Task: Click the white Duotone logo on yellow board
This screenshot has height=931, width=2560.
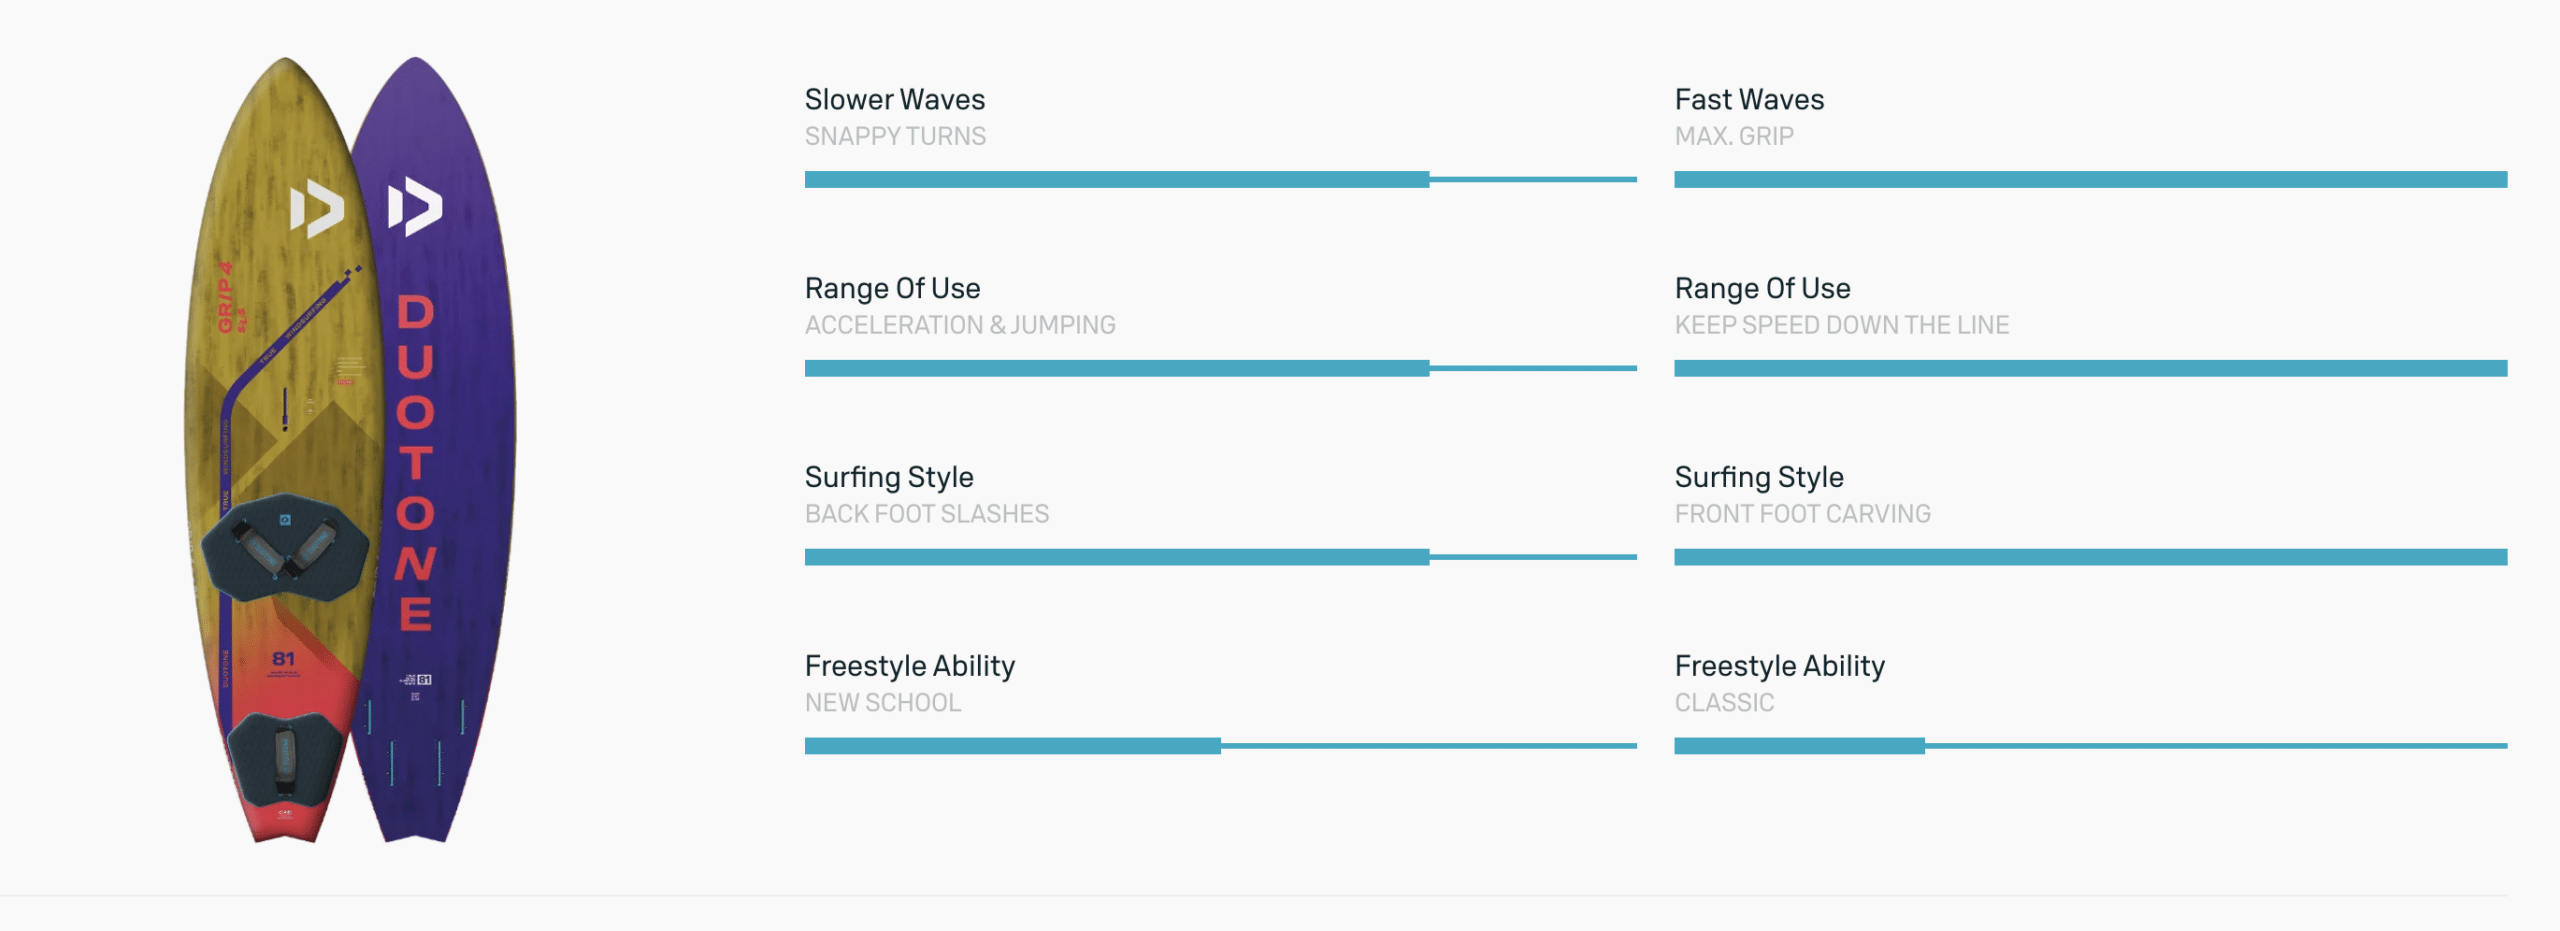Action: 316,209
